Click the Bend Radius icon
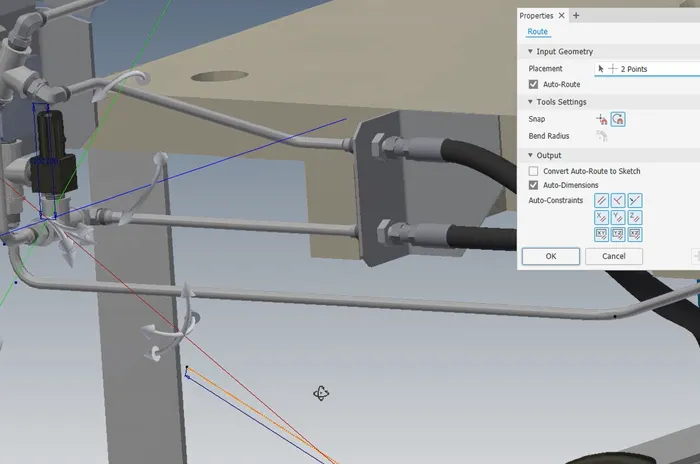 (x=602, y=135)
